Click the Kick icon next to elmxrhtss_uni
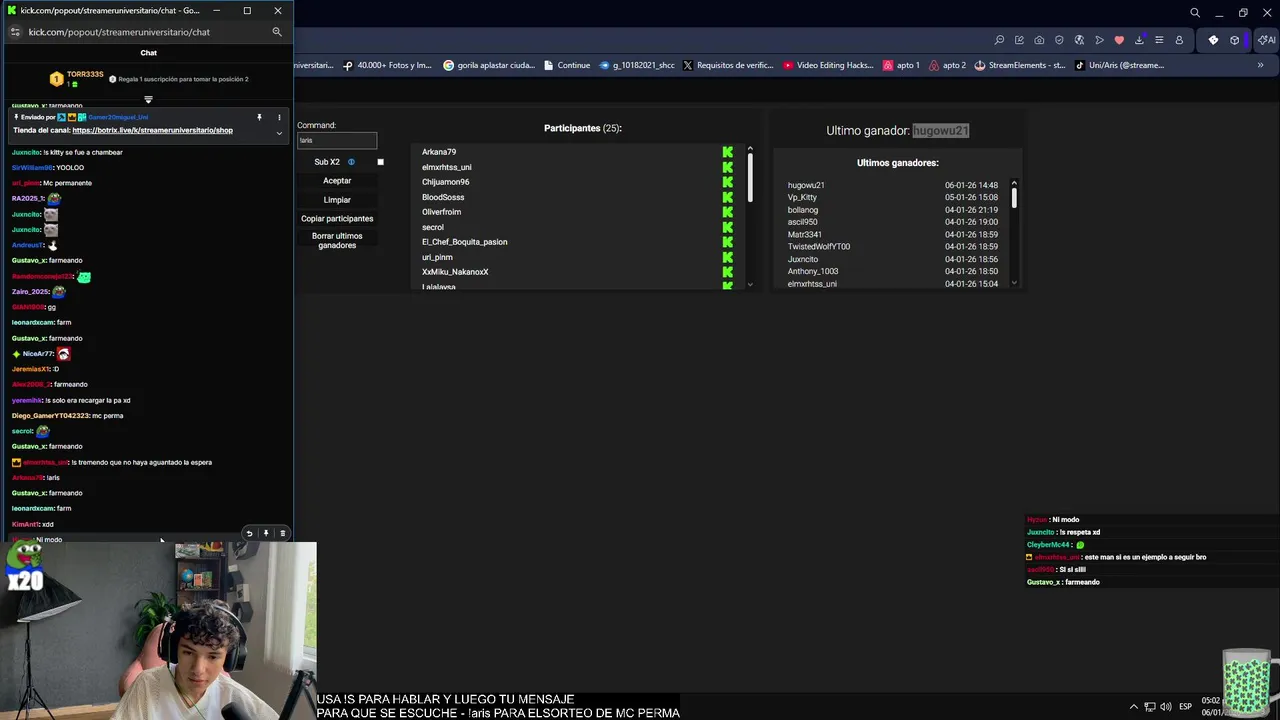Image resolution: width=1280 pixels, height=720 pixels. [x=728, y=167]
